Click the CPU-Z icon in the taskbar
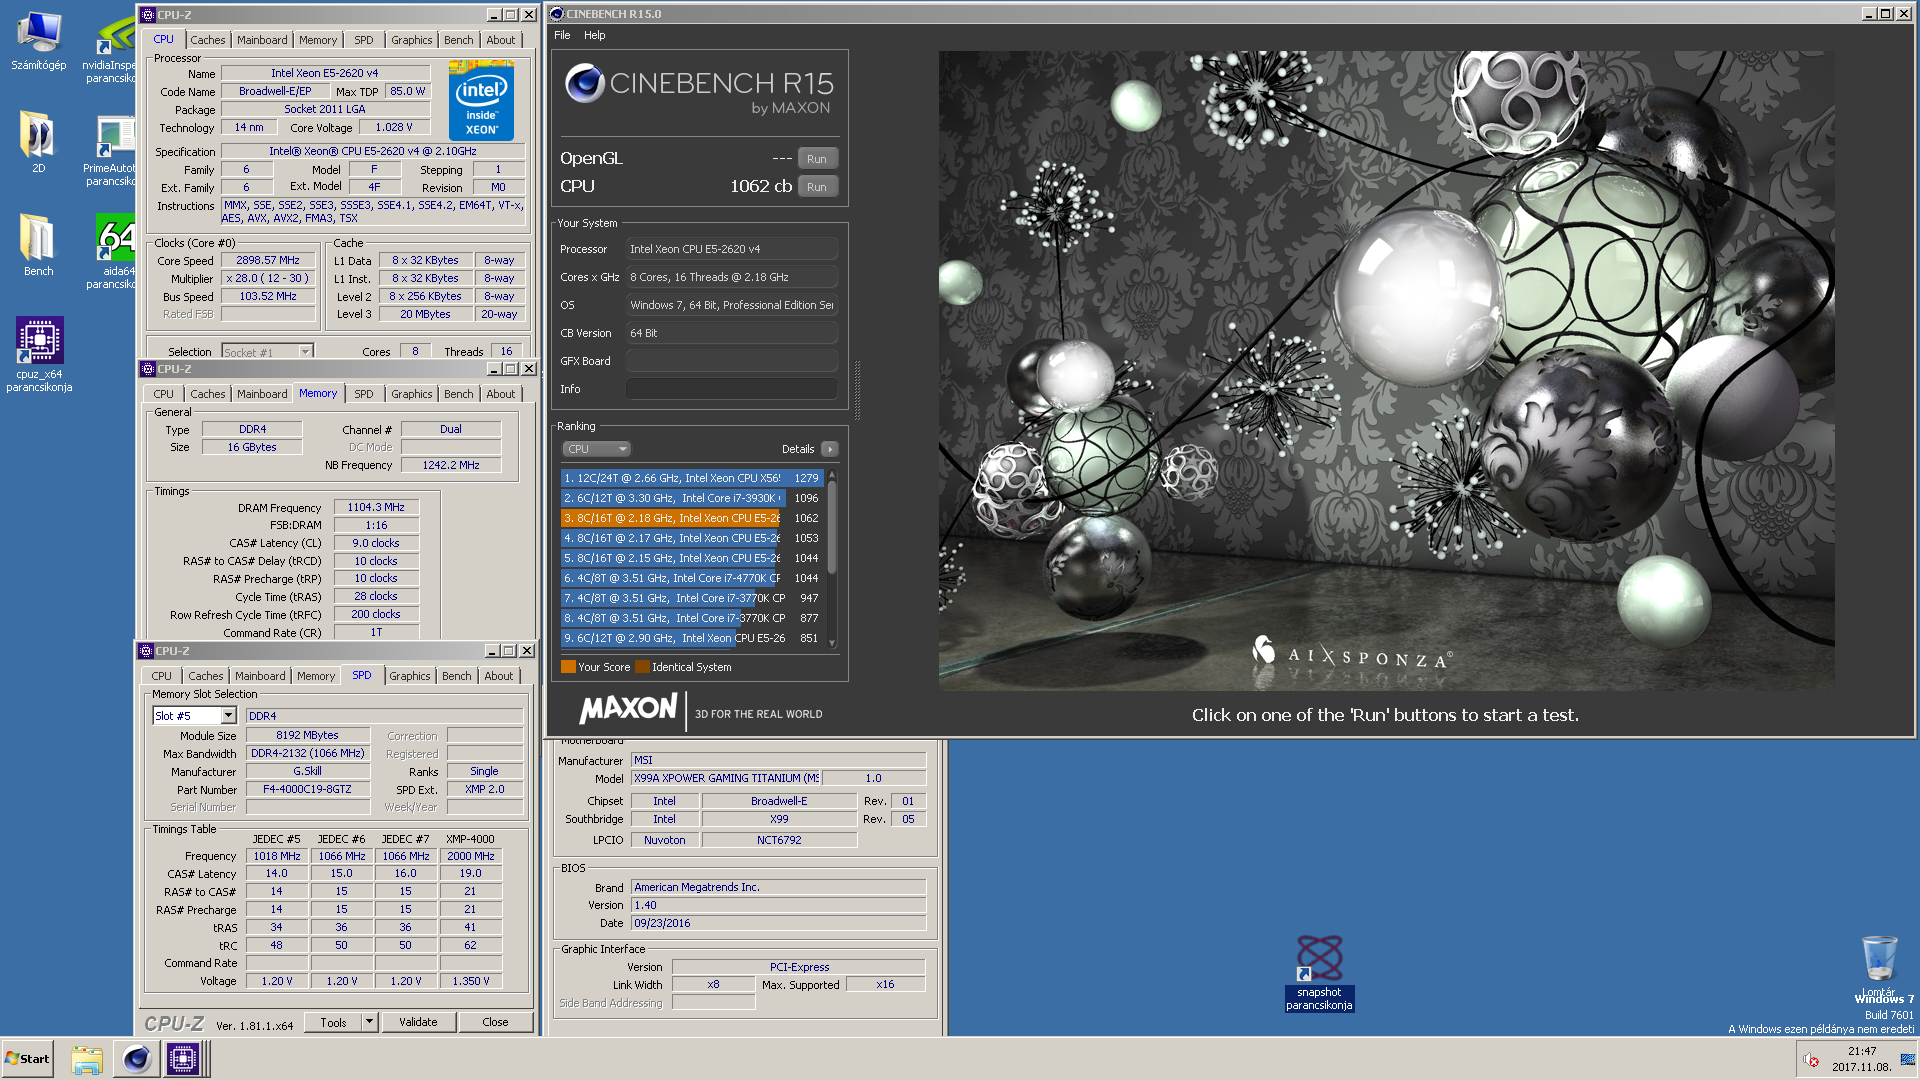 (x=183, y=1058)
